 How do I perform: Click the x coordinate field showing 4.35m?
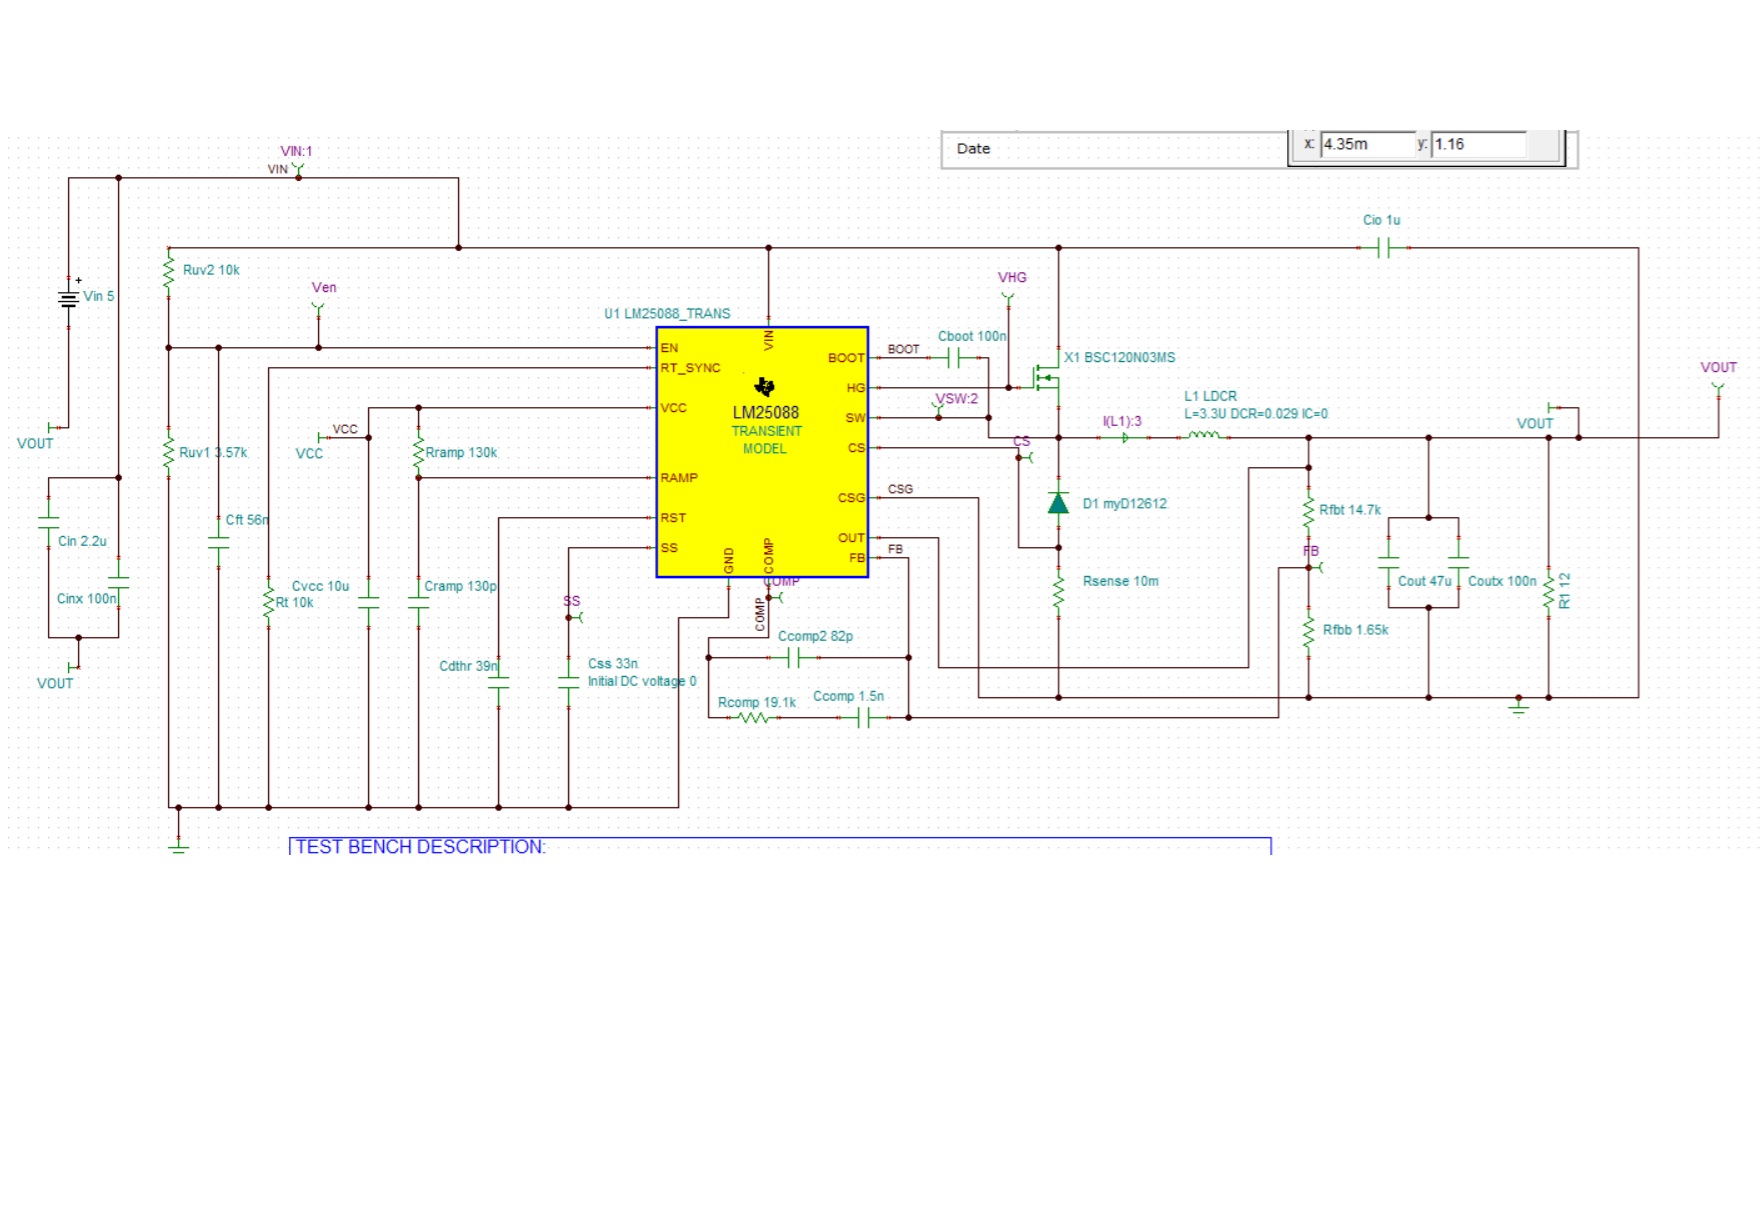1367,144
